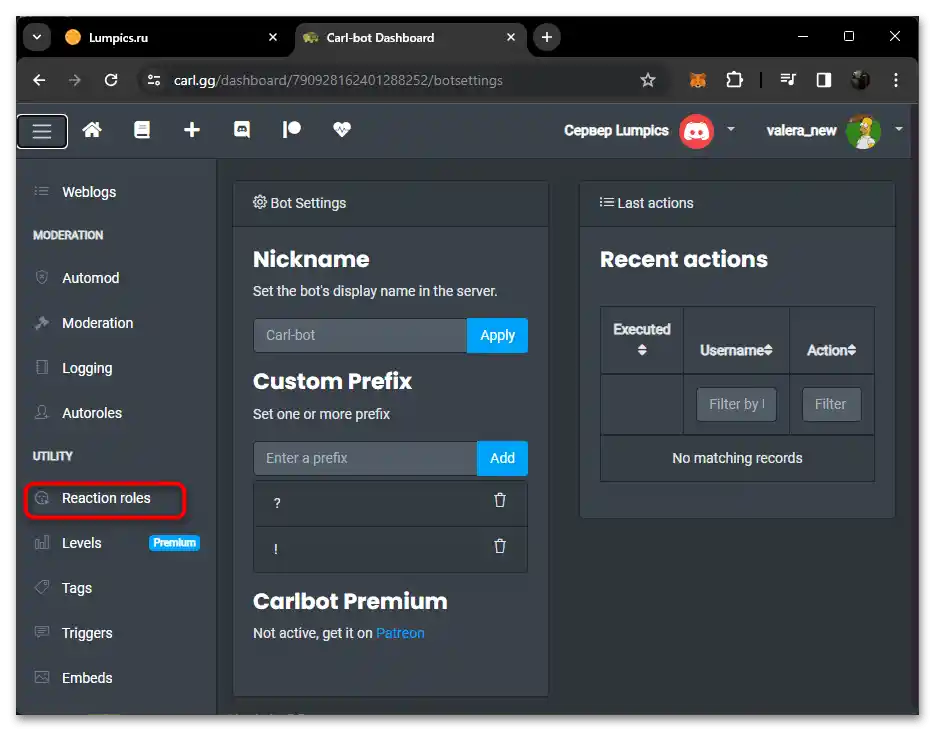This screenshot has height=731, width=935.
Task: Open the MetaMask fox extension
Action: click(698, 80)
